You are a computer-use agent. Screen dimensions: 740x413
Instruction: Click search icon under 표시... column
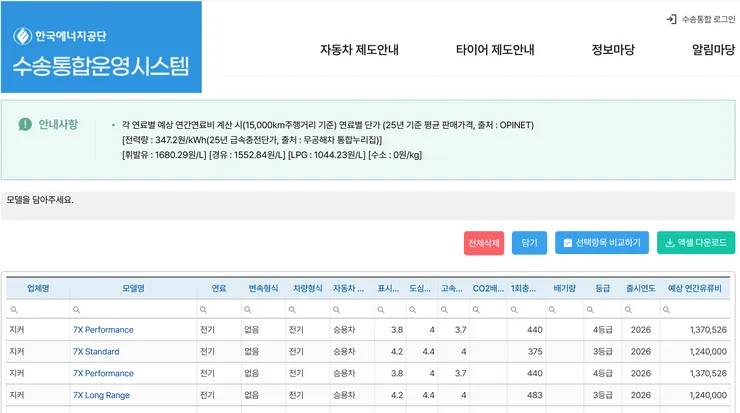click(381, 310)
